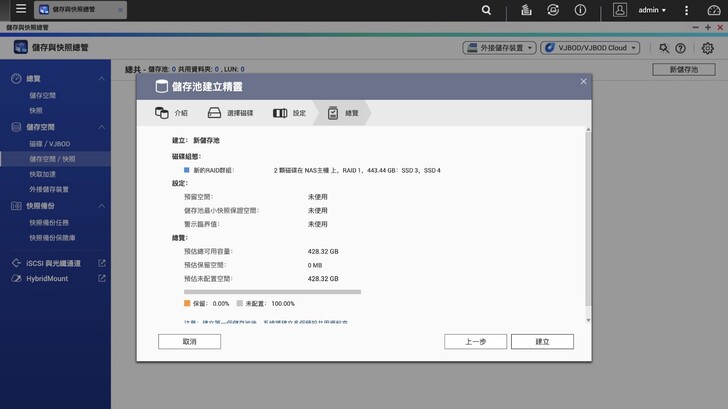Open the dashboard gauge icon

(713, 10)
